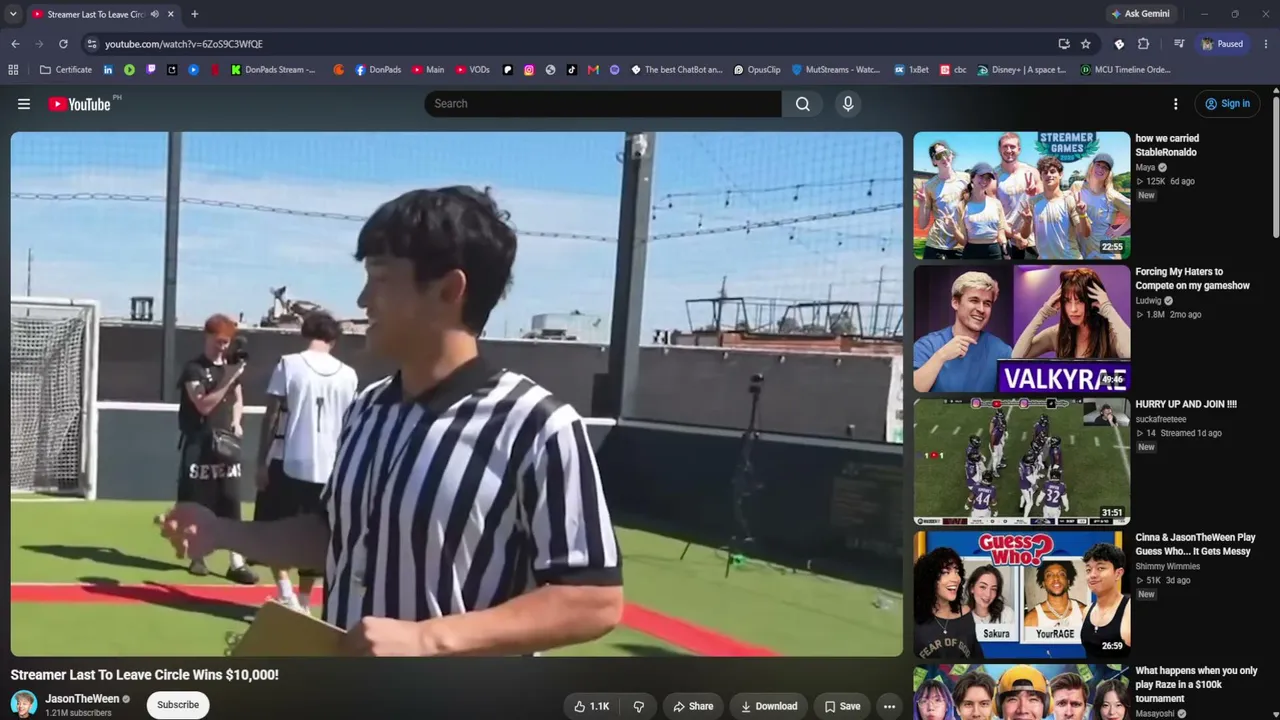This screenshot has height=720, width=1280.
Task: Open the Twitch bookmark
Action: pos(151,70)
